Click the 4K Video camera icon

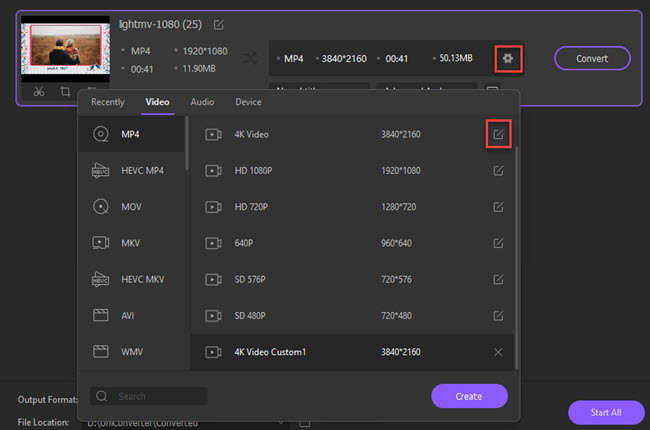[x=213, y=134]
